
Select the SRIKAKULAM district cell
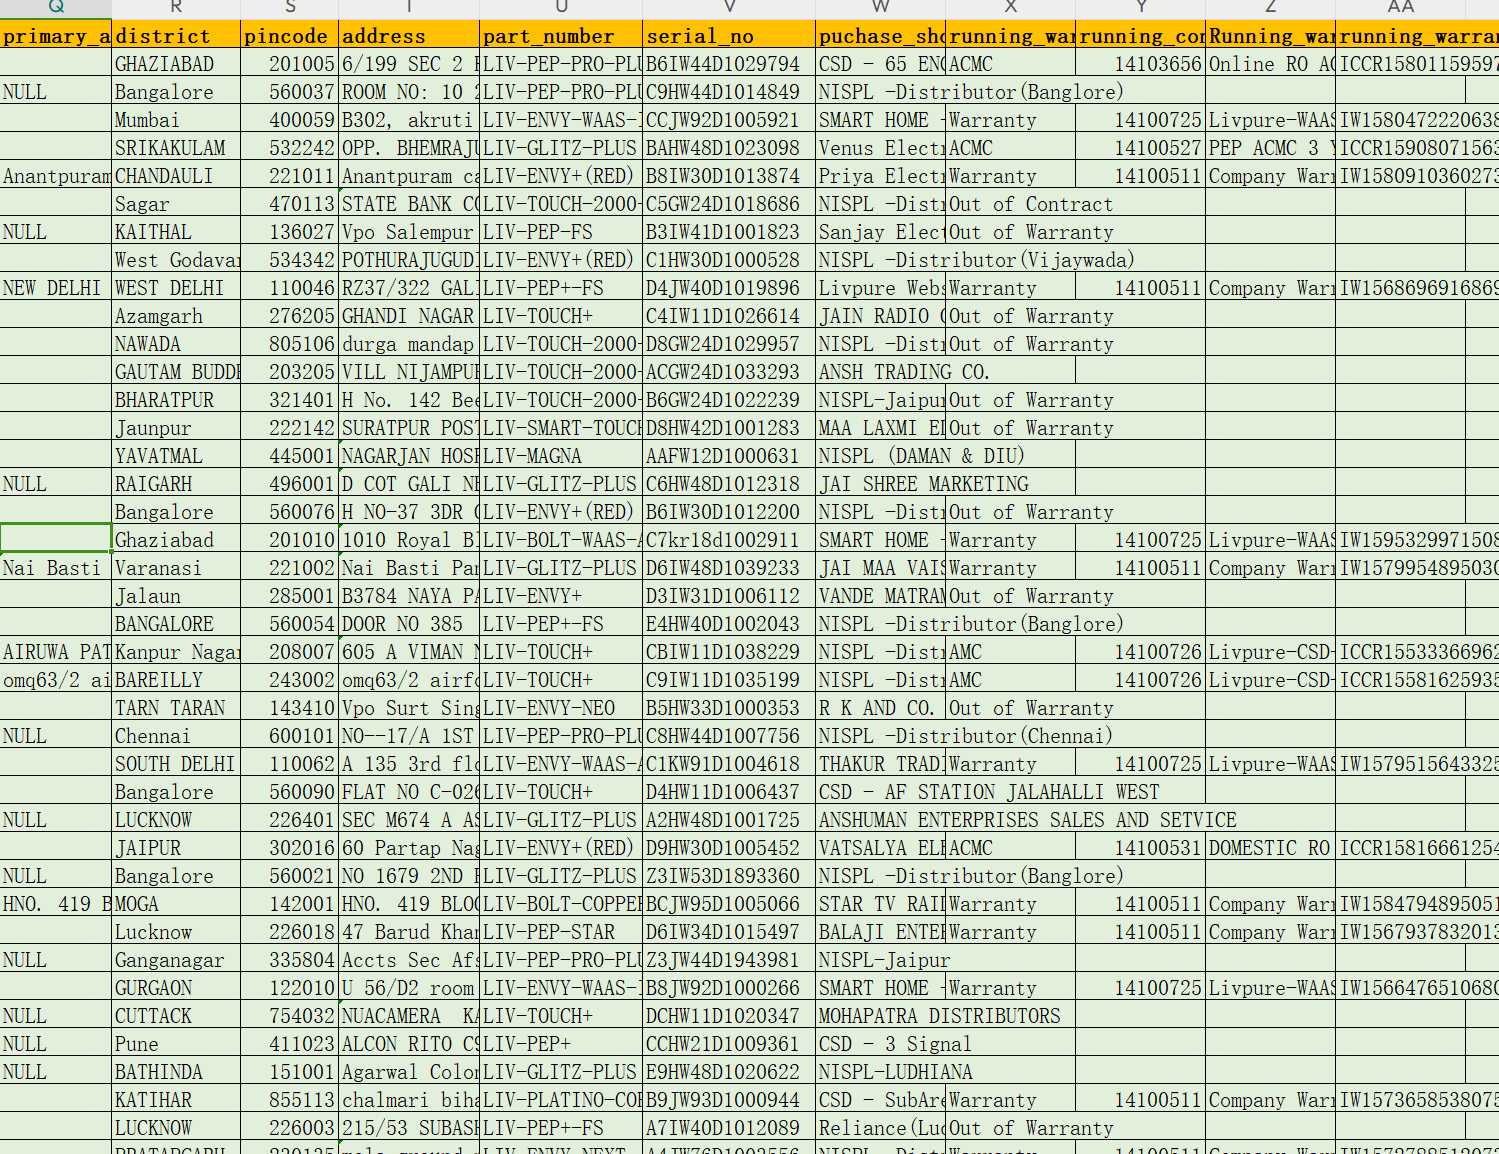tap(176, 148)
